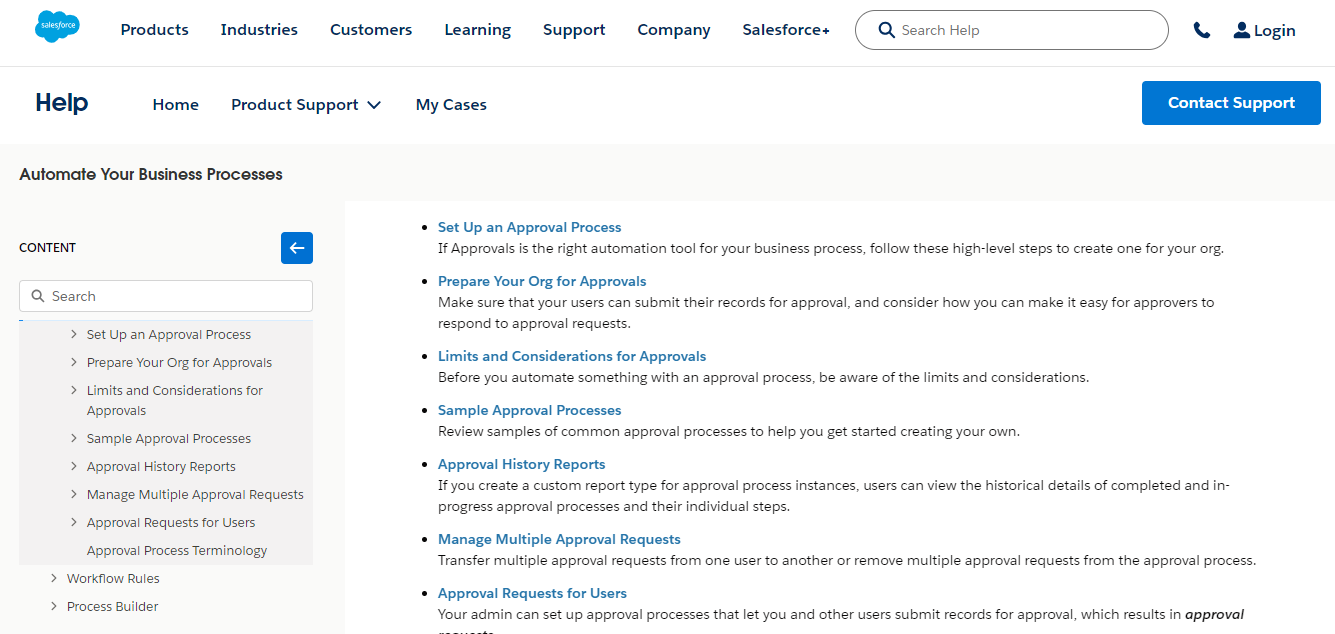Screen dimensions: 1335x634
Task: Open the Products menu
Action: 154,30
